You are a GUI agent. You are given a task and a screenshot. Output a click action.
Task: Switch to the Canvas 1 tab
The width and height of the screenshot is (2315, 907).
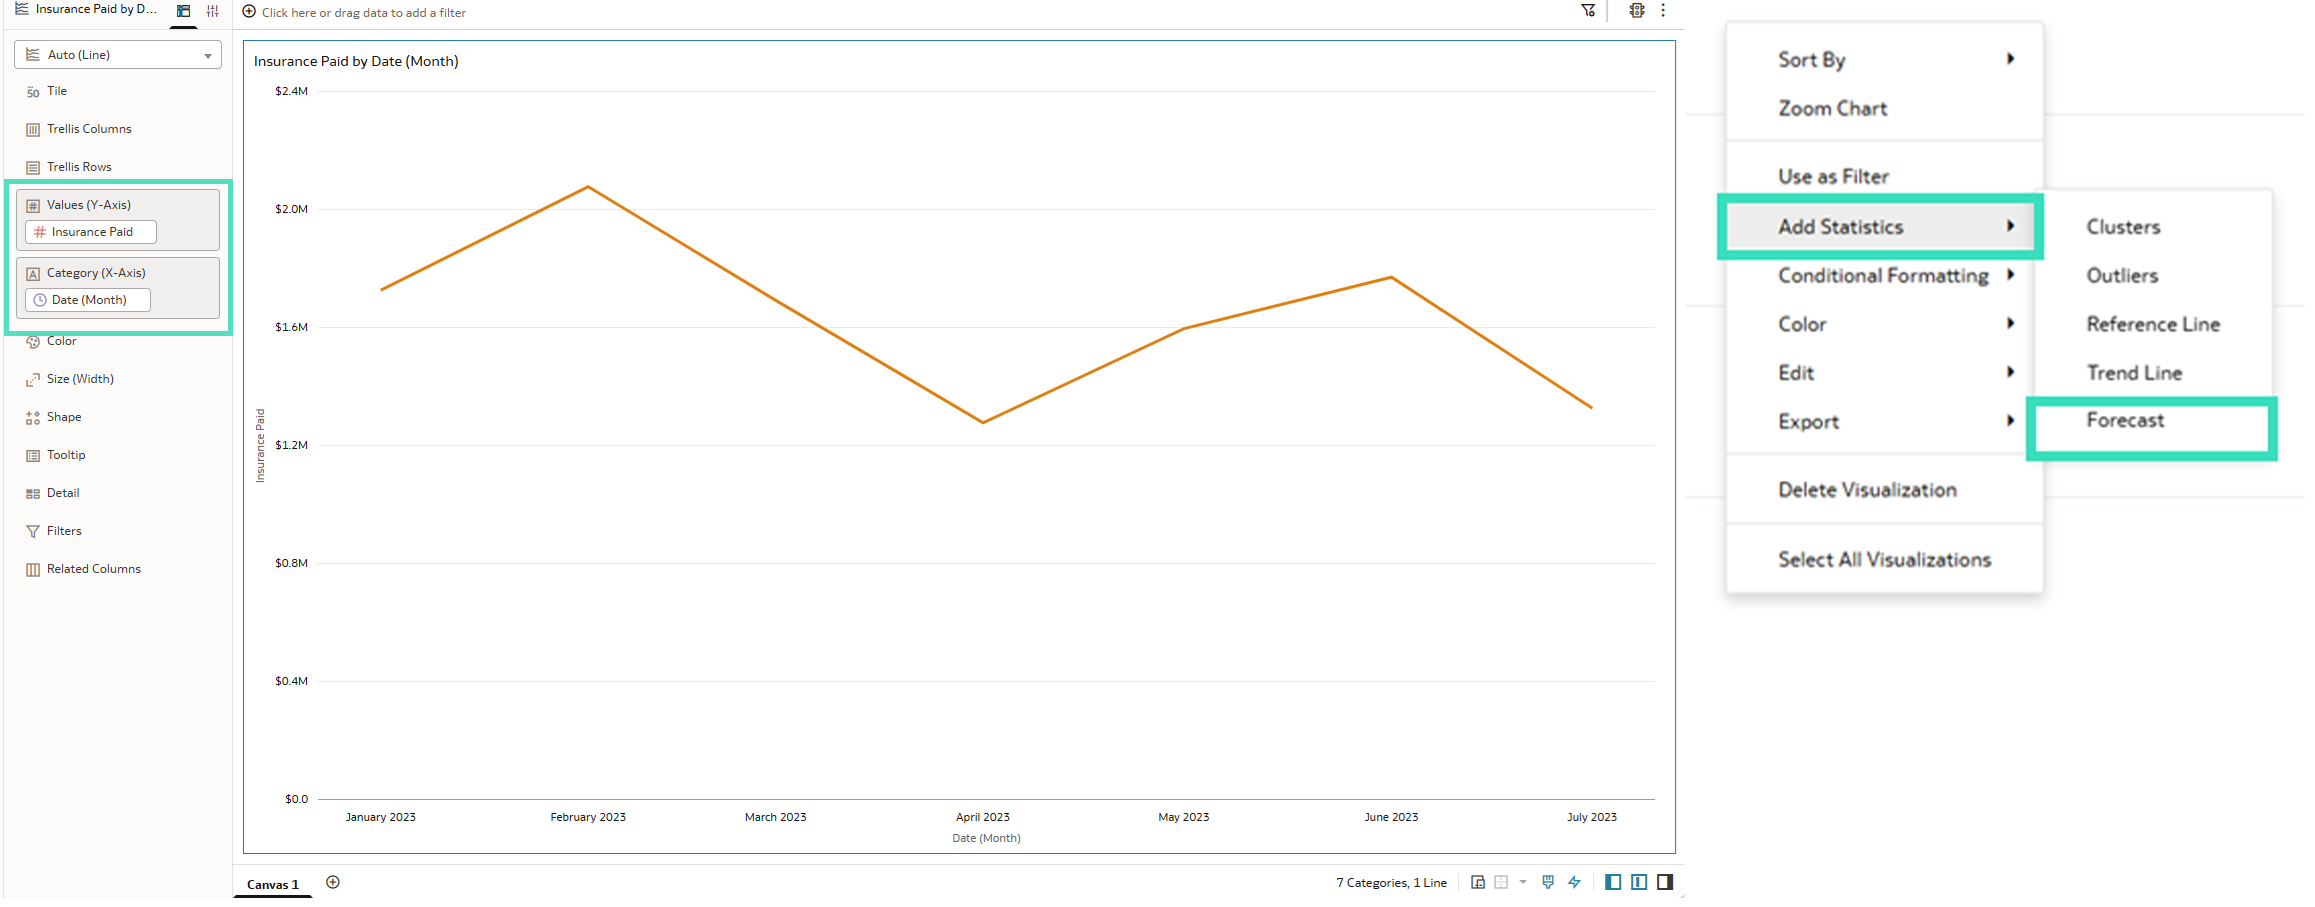click(273, 885)
